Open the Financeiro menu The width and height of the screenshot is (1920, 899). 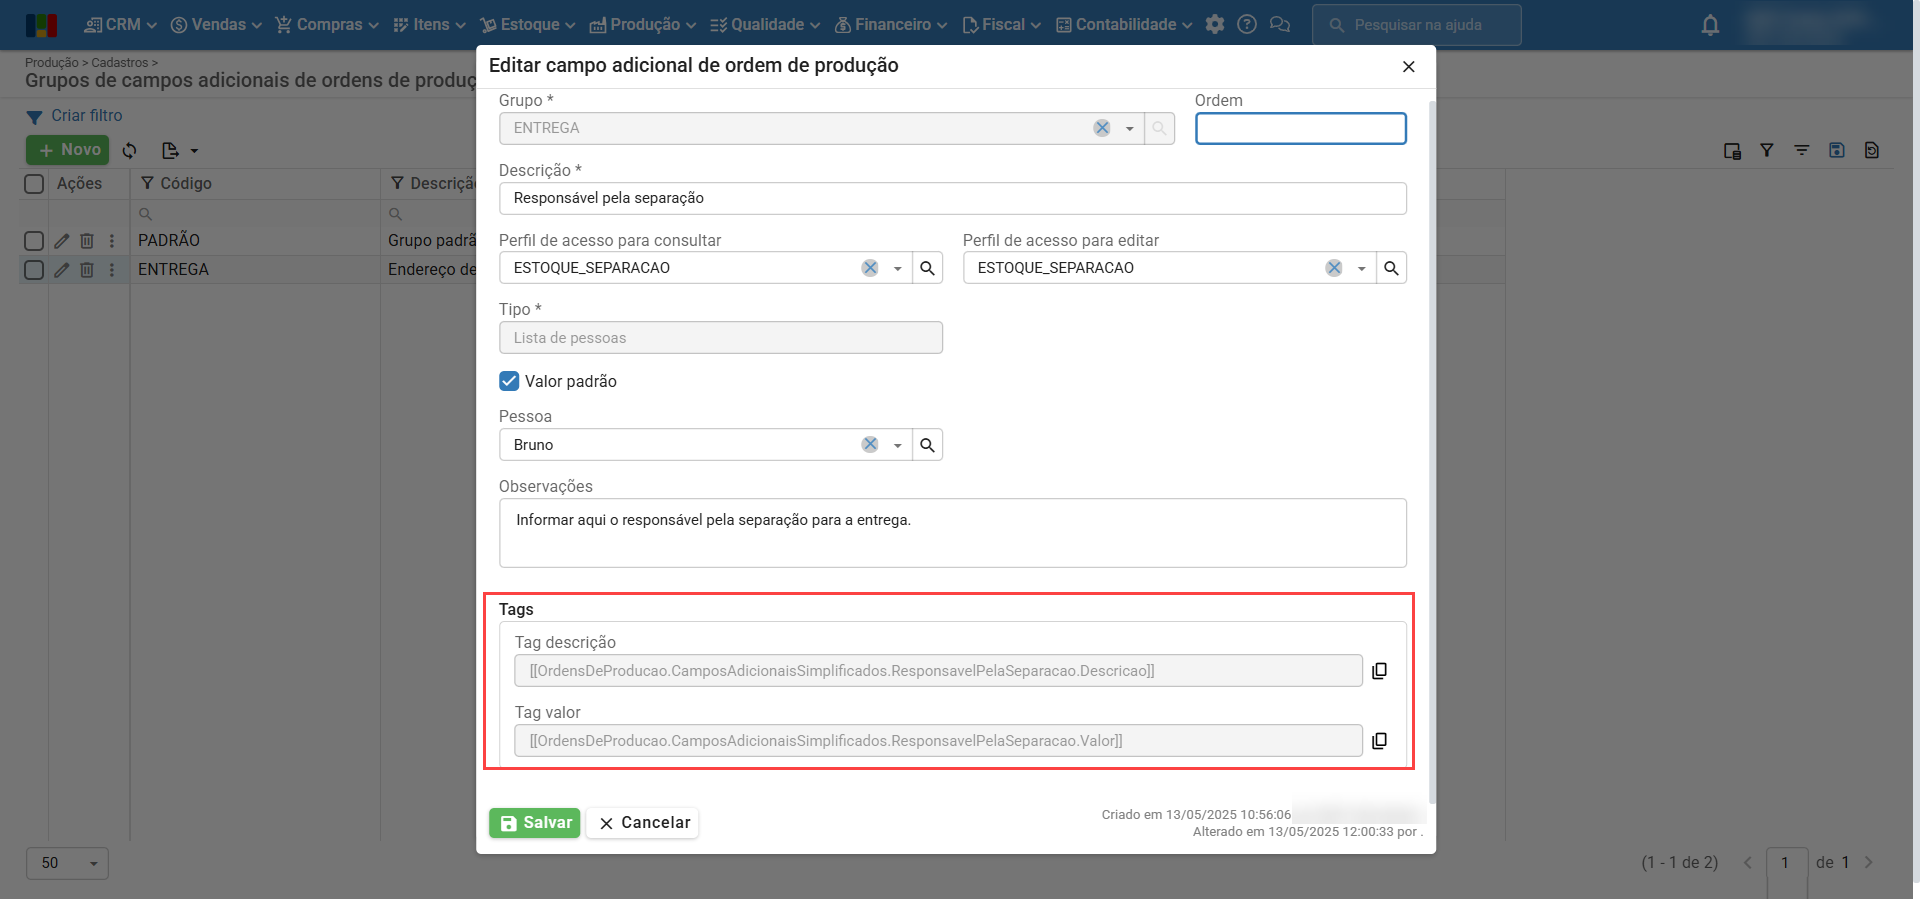point(891,25)
